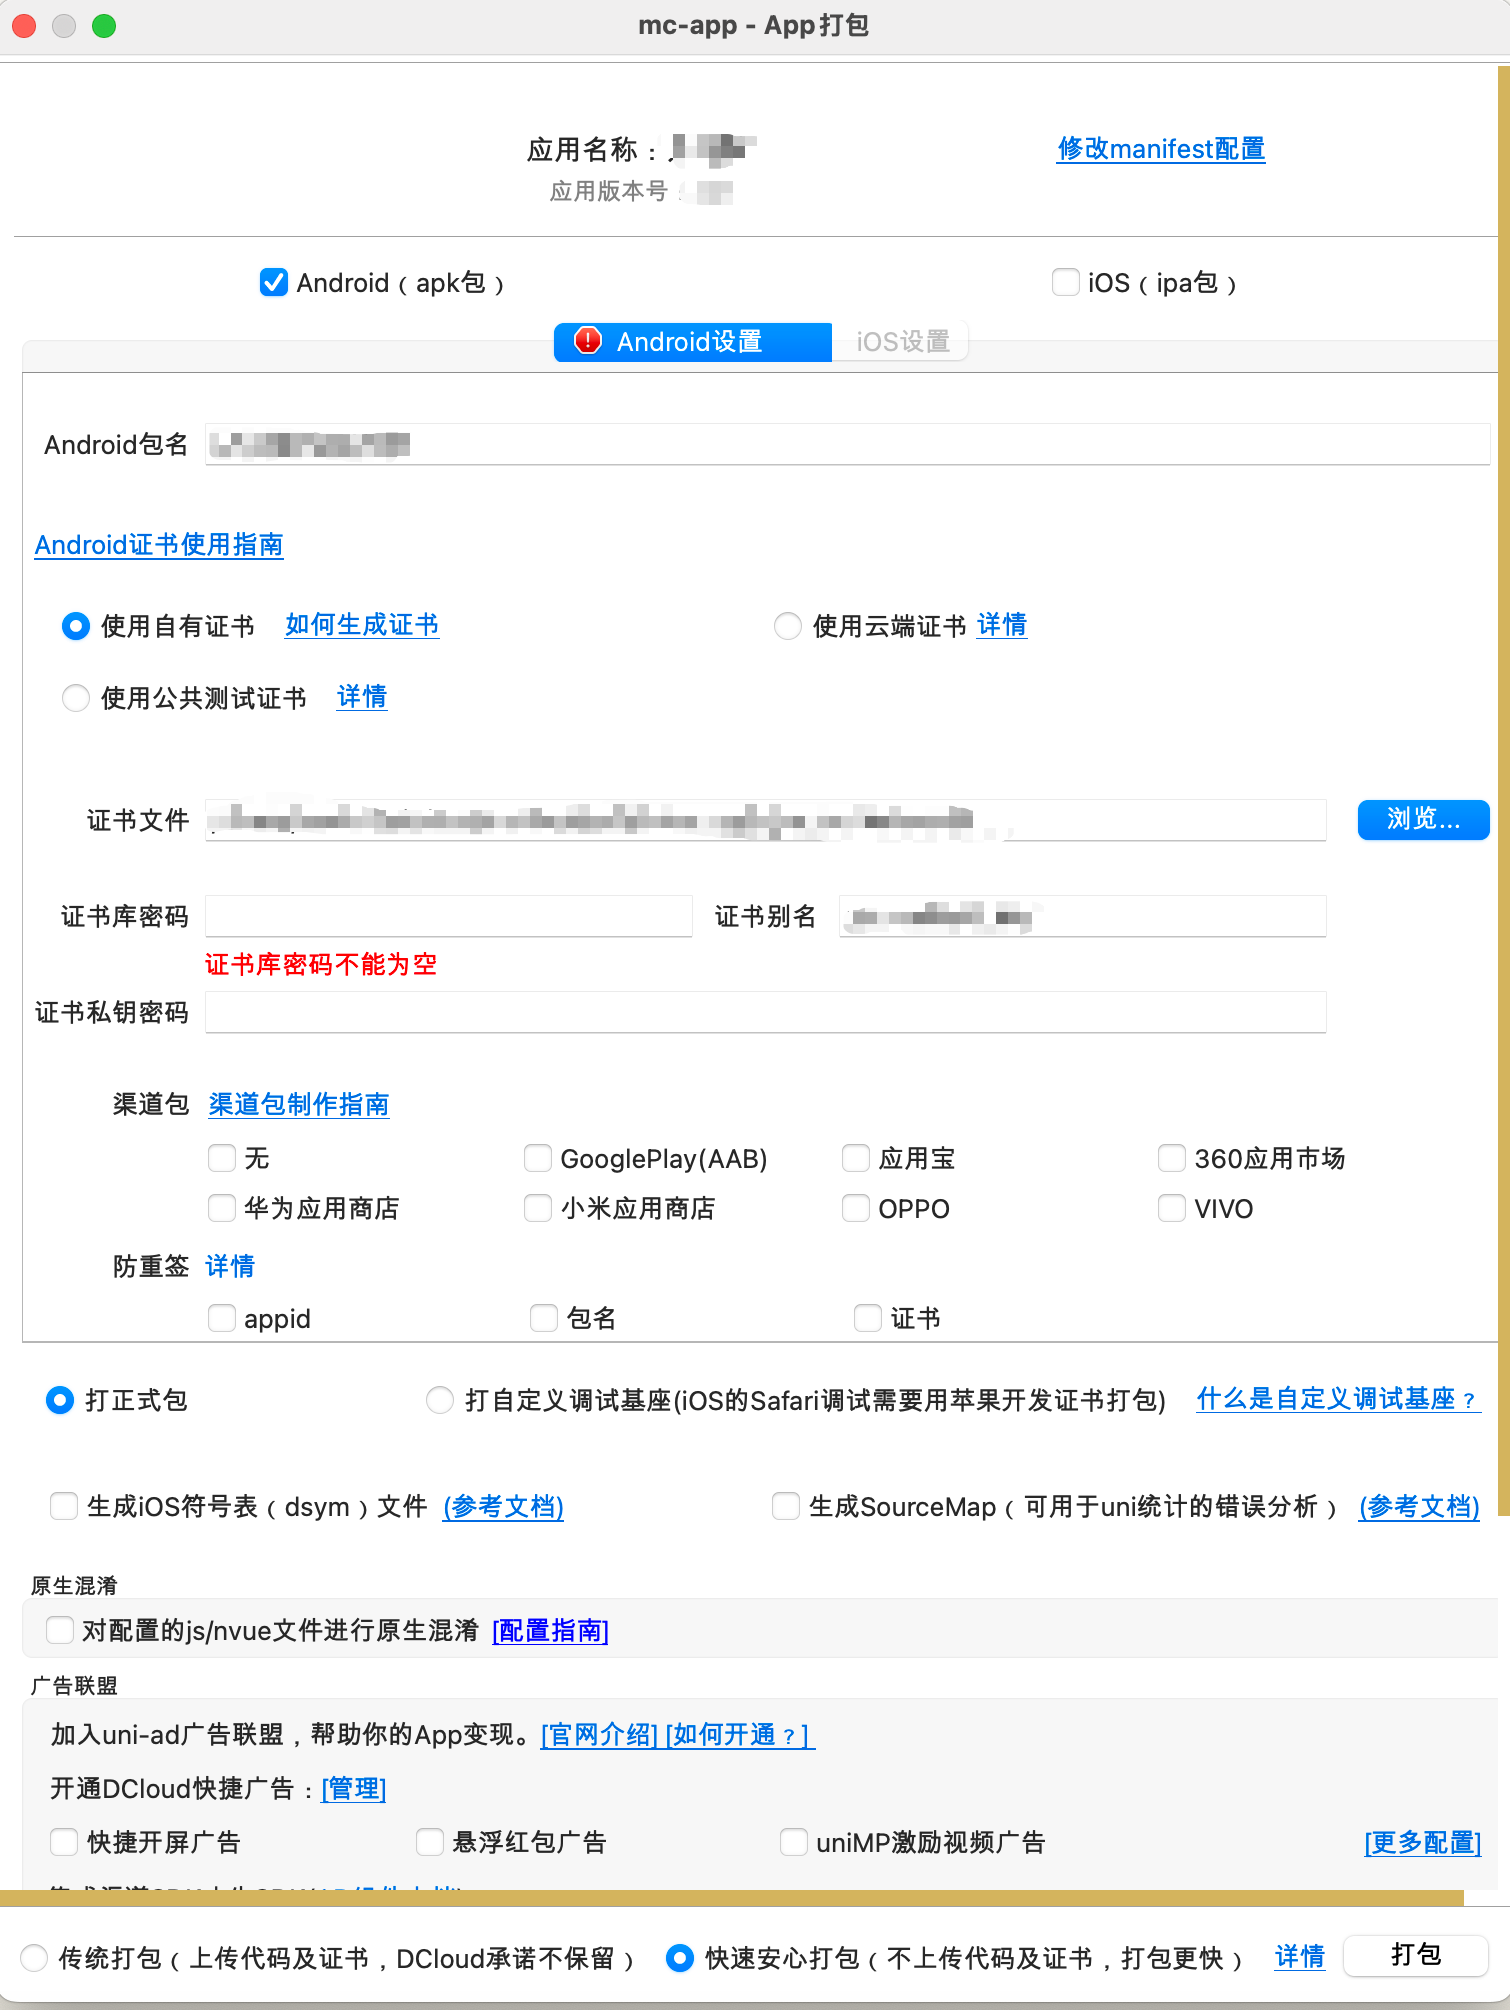
Task: Select 传统打包 radio option
Action: pyautogui.click(x=34, y=1958)
